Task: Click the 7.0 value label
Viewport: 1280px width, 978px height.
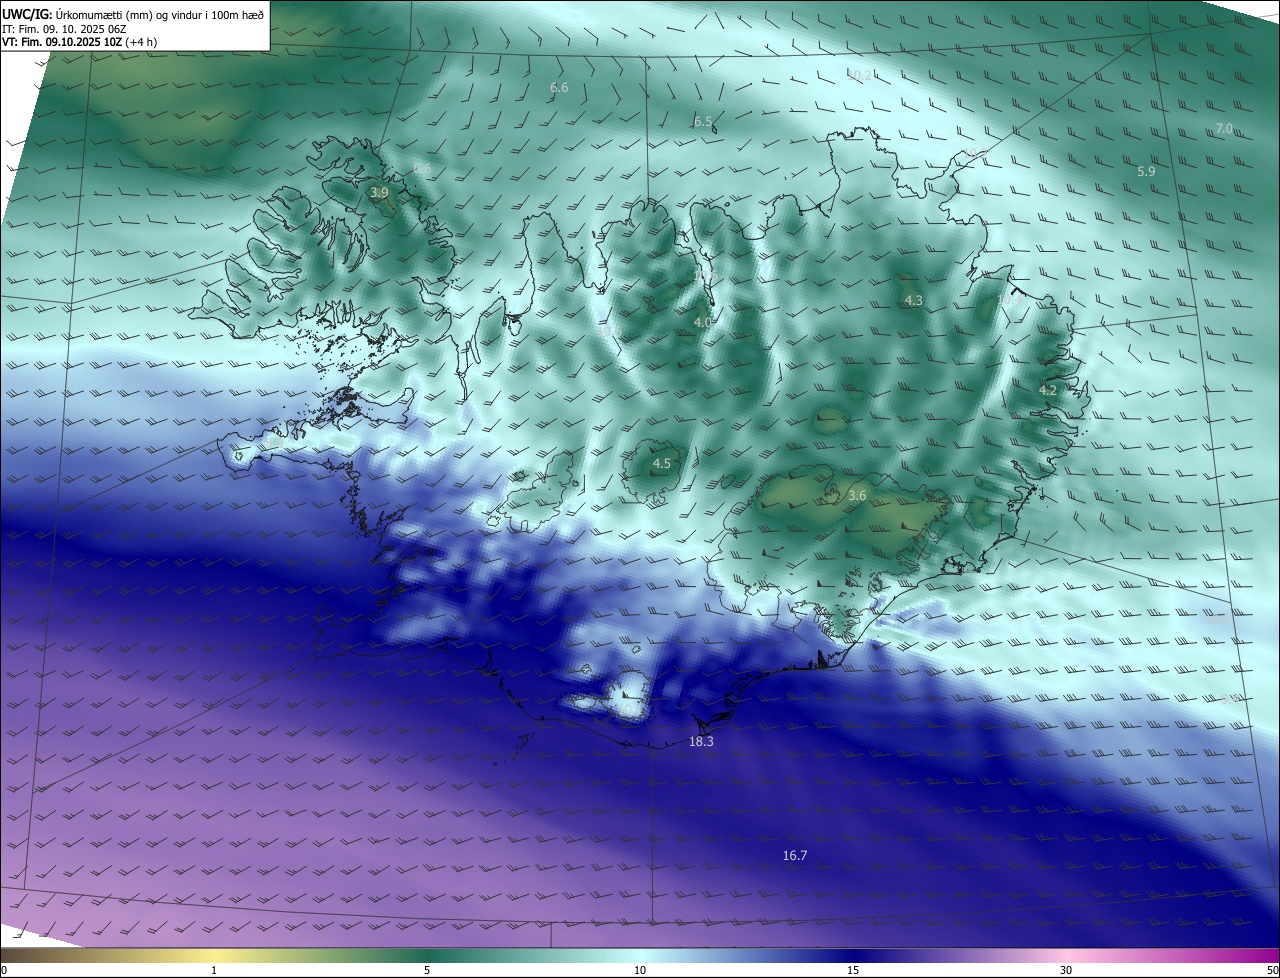Action: pos(1224,129)
